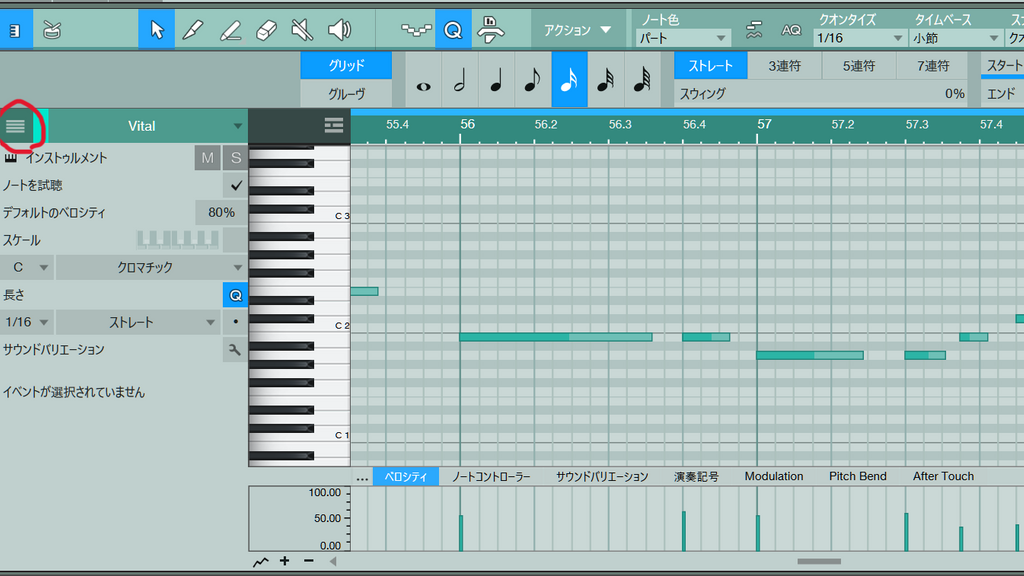Switch to Pitch Bend lane tab
The height and width of the screenshot is (576, 1024).
click(857, 477)
